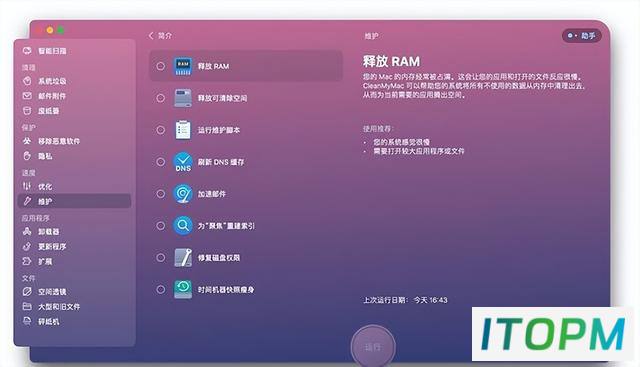This screenshot has height=367, width=640.
Task: Select the 刷新 DNS 缓存 radio button
Action: pyautogui.click(x=160, y=162)
